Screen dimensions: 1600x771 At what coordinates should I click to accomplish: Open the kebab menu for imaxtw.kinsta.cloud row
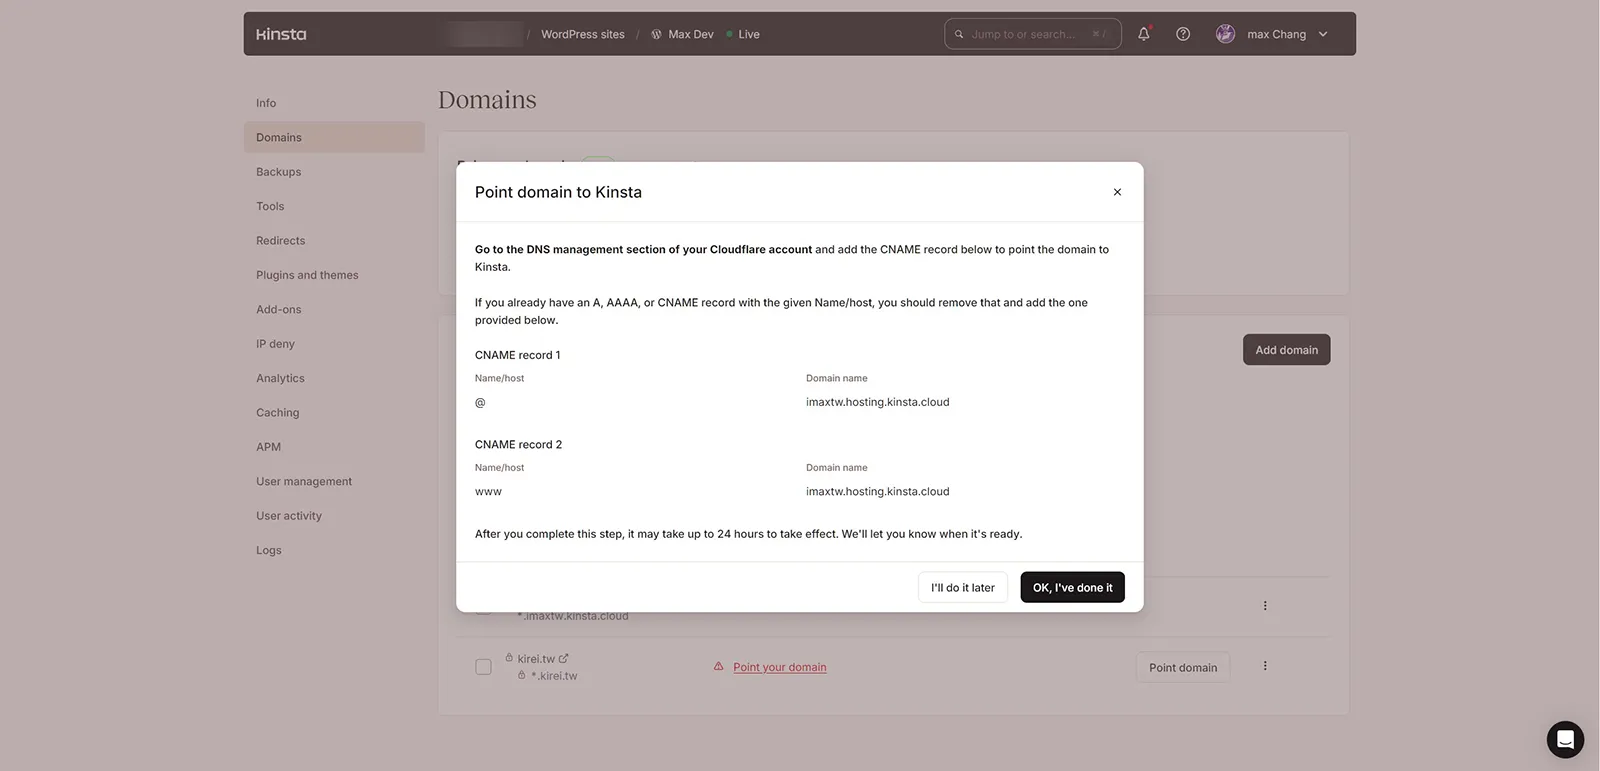click(1265, 606)
